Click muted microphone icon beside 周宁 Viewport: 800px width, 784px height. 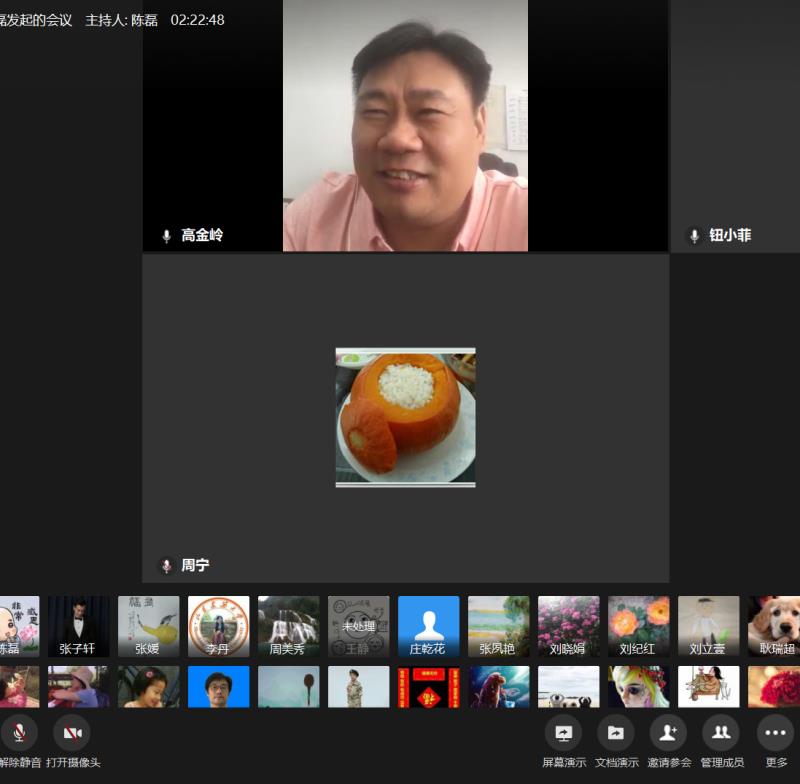[x=166, y=565]
